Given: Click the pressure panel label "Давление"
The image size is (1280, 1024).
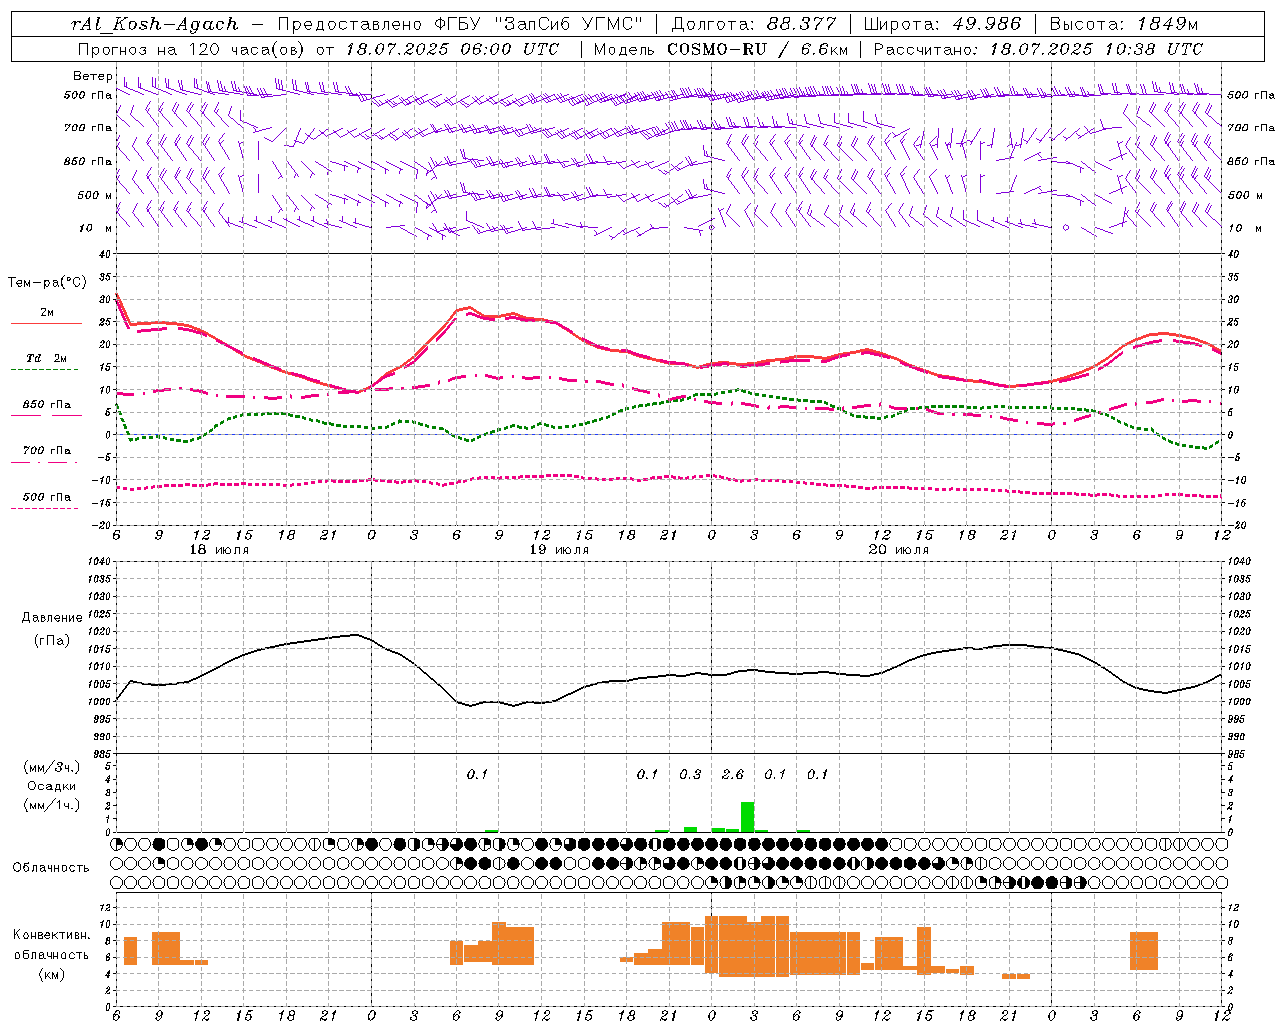Looking at the screenshot, I should point(52,618).
